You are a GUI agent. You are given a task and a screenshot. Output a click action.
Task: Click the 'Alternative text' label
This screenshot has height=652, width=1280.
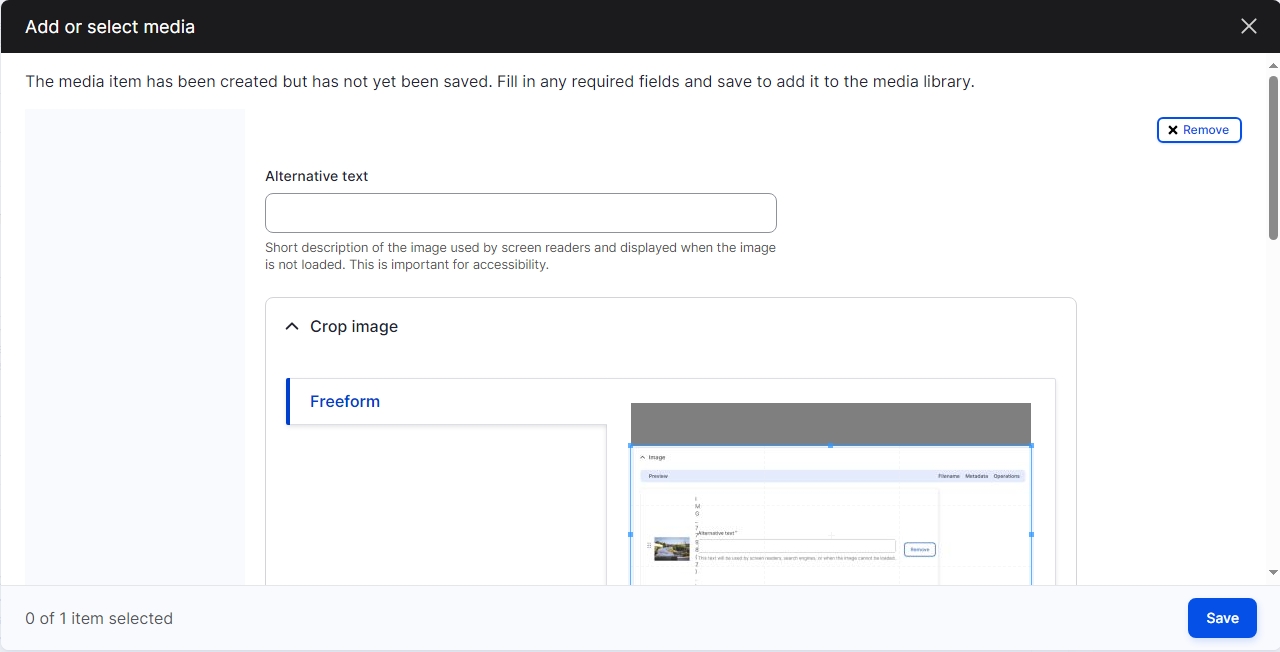tap(317, 176)
